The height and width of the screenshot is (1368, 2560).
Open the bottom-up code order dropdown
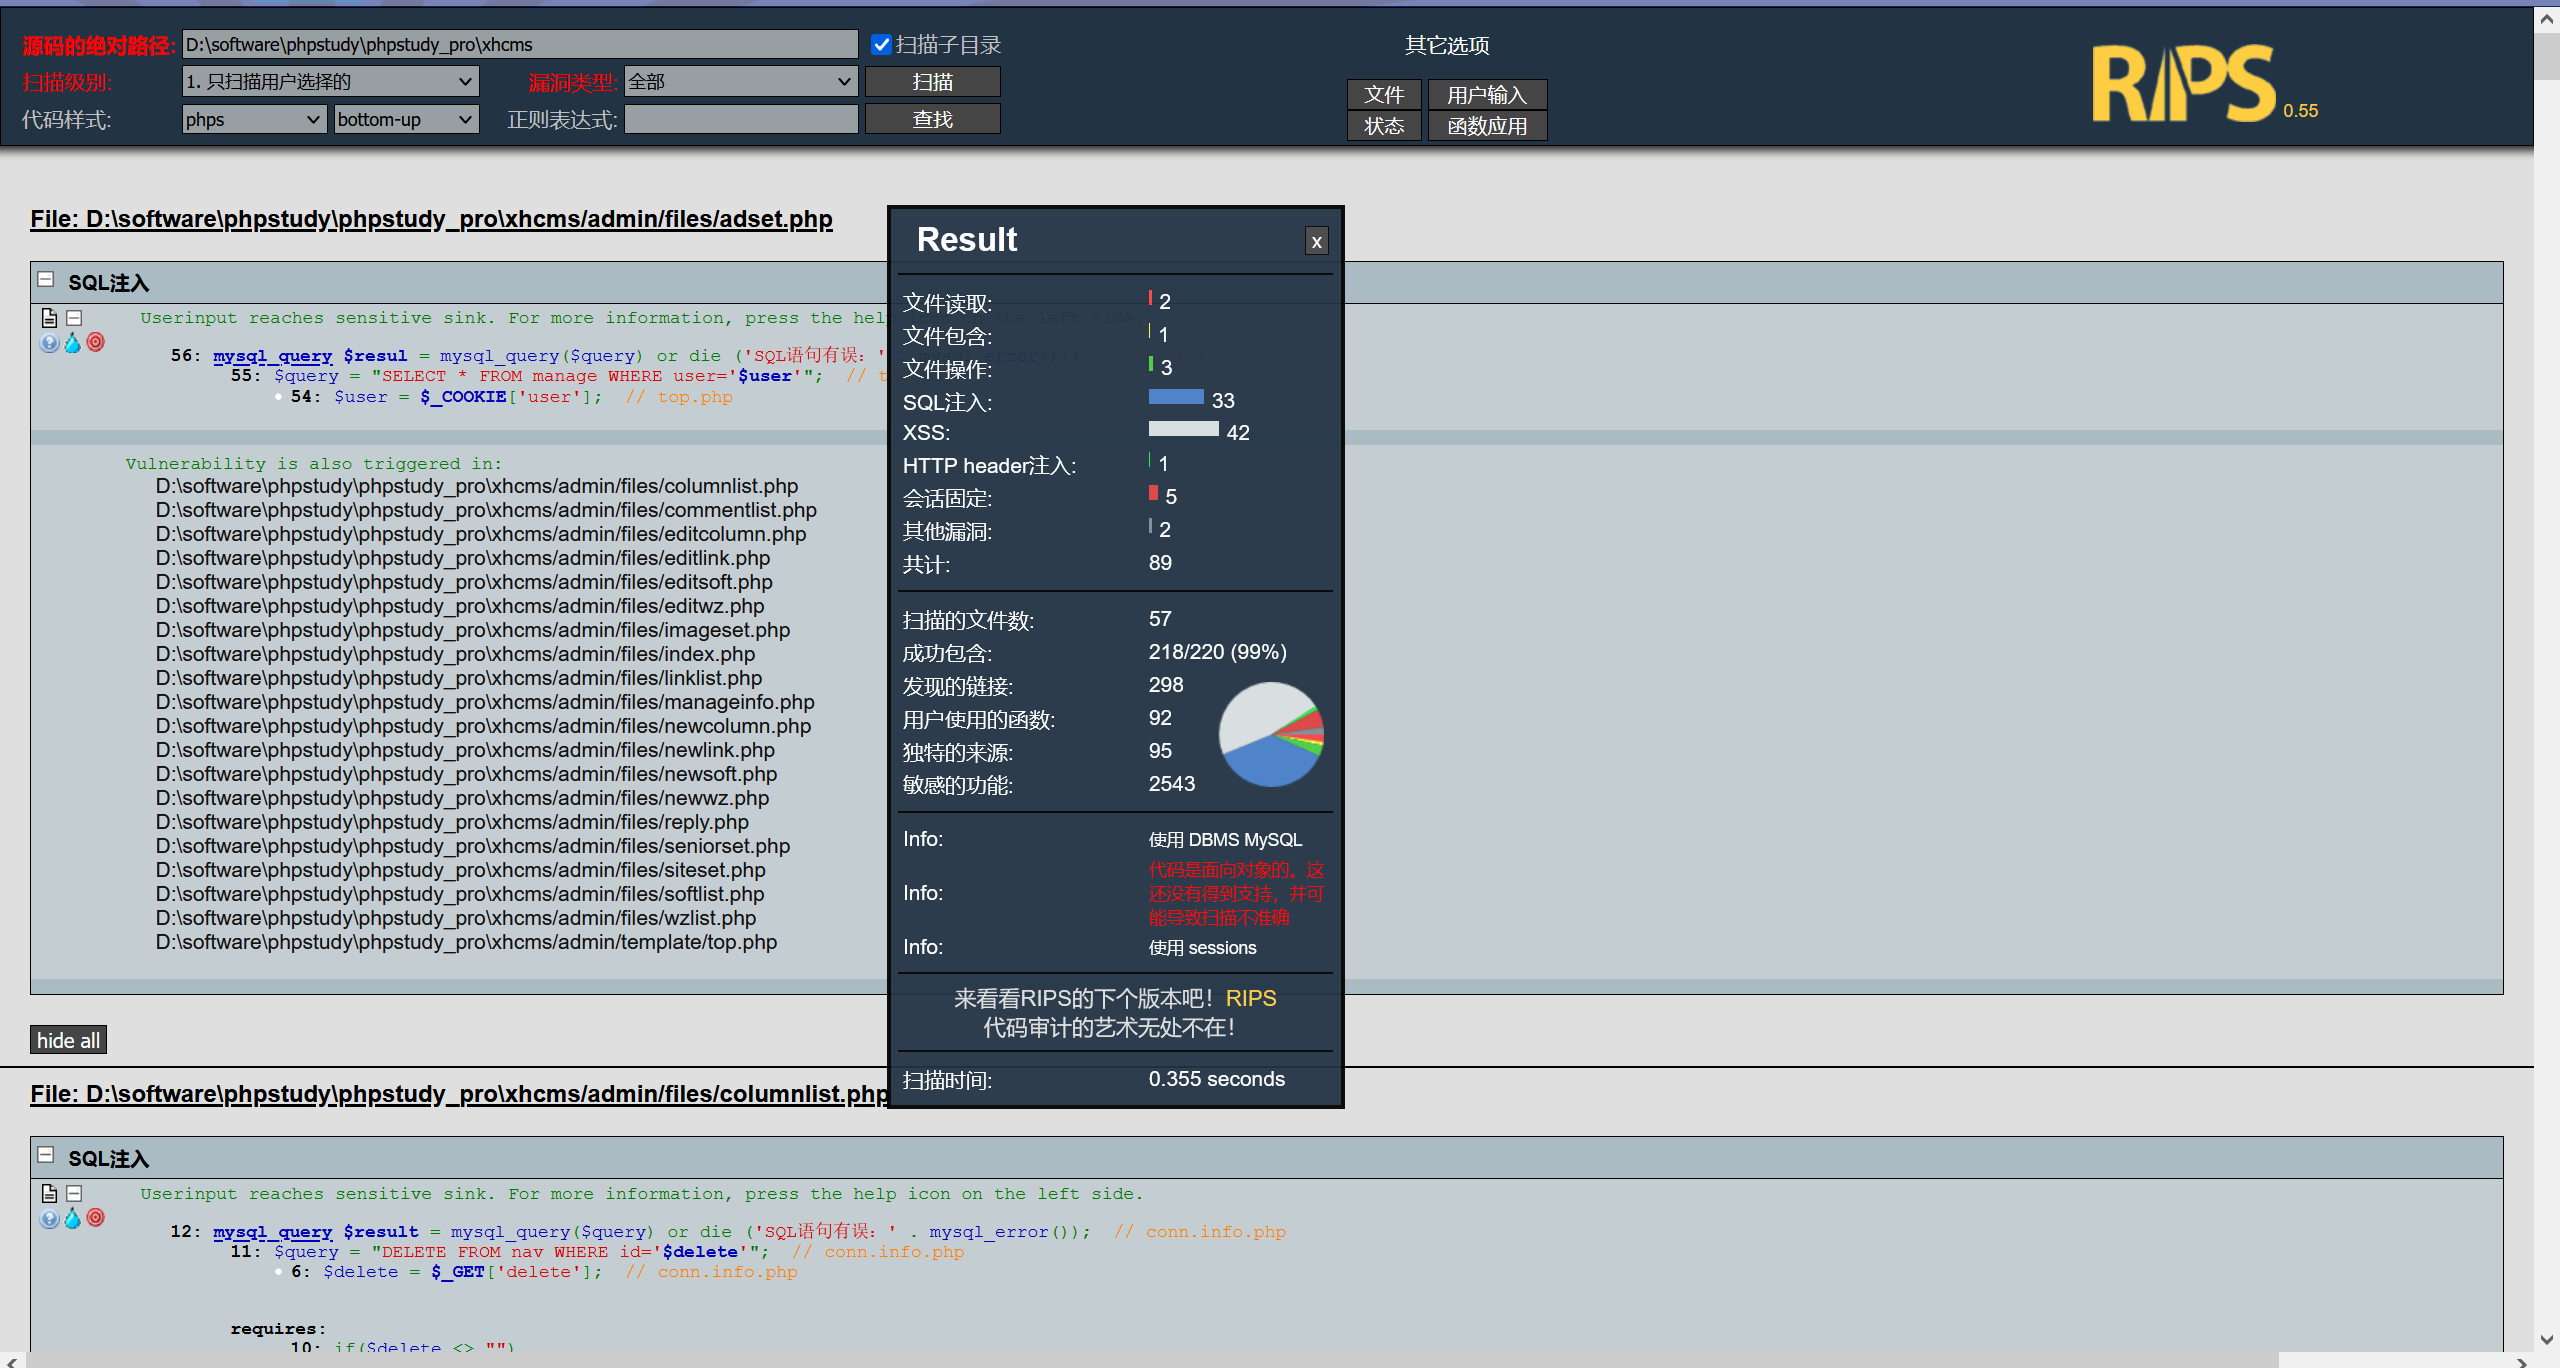405,120
